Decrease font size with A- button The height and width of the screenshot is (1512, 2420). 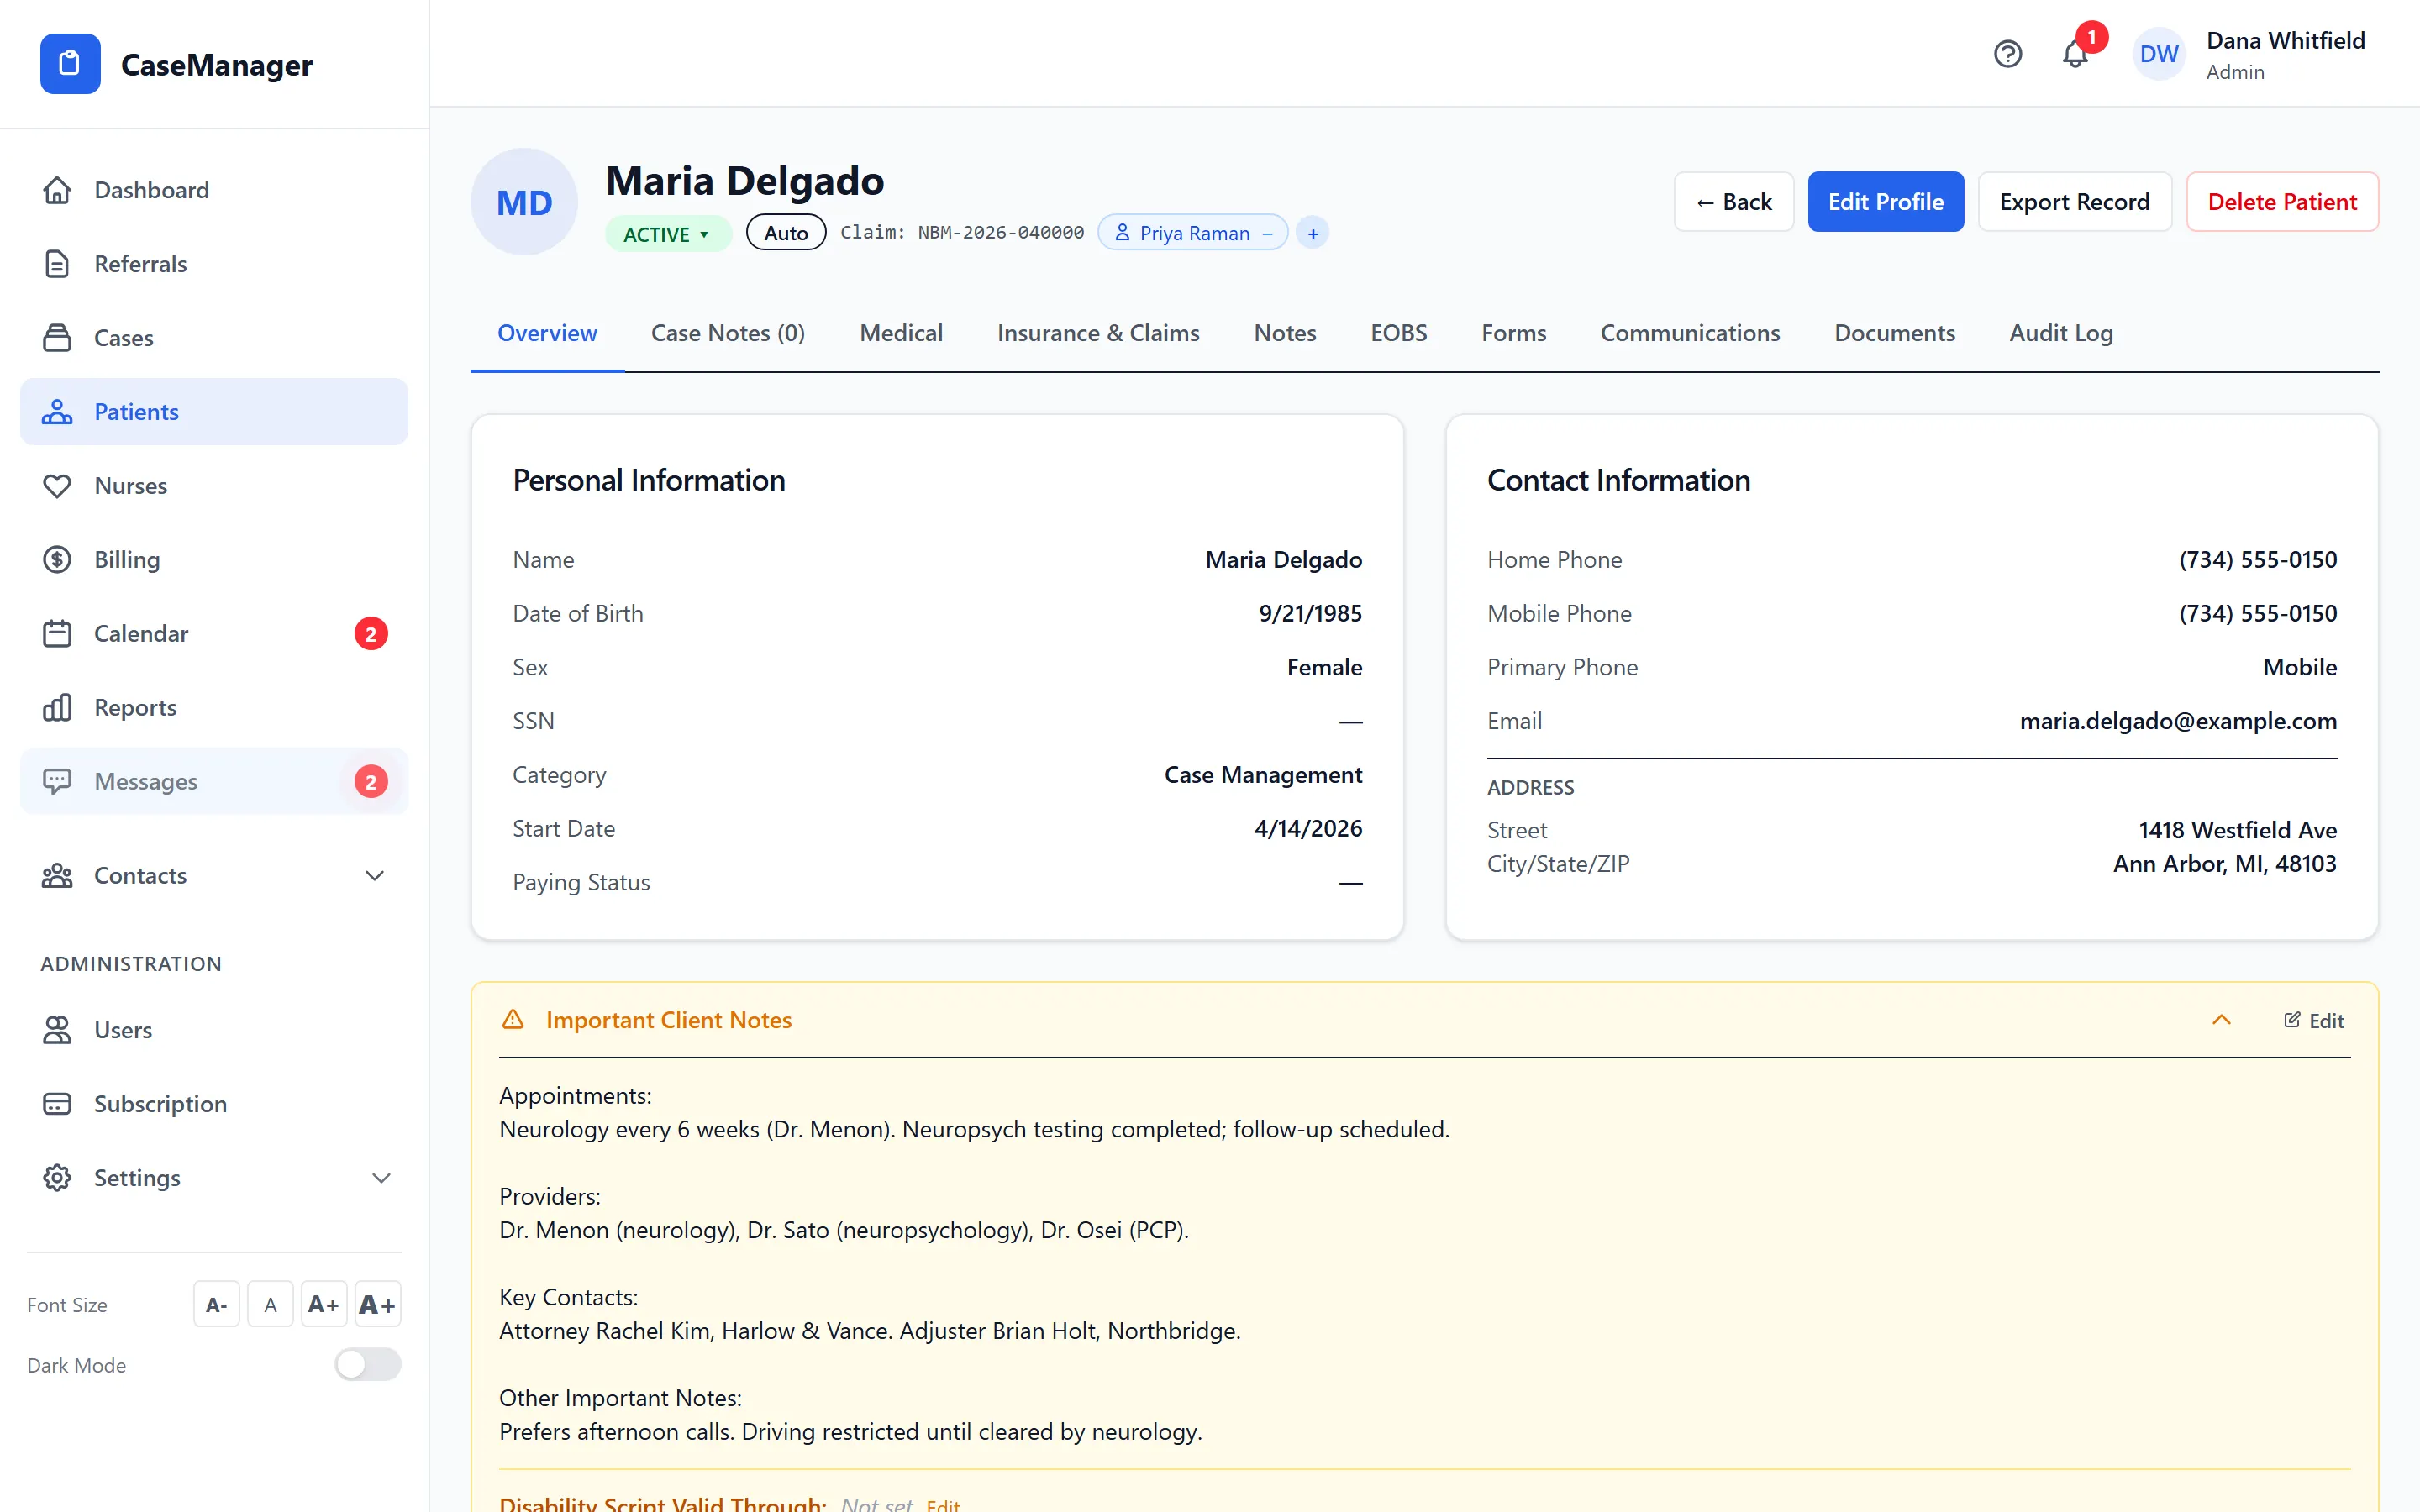coord(216,1304)
